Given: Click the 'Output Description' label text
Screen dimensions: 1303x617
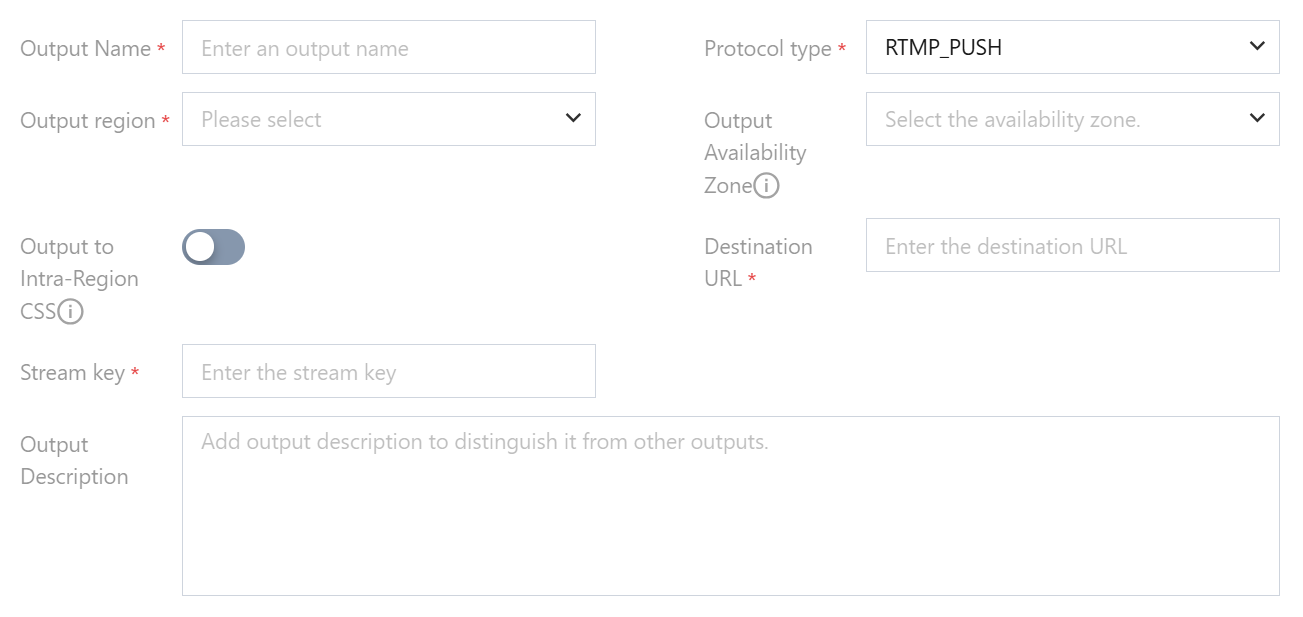Looking at the screenshot, I should (x=74, y=460).
